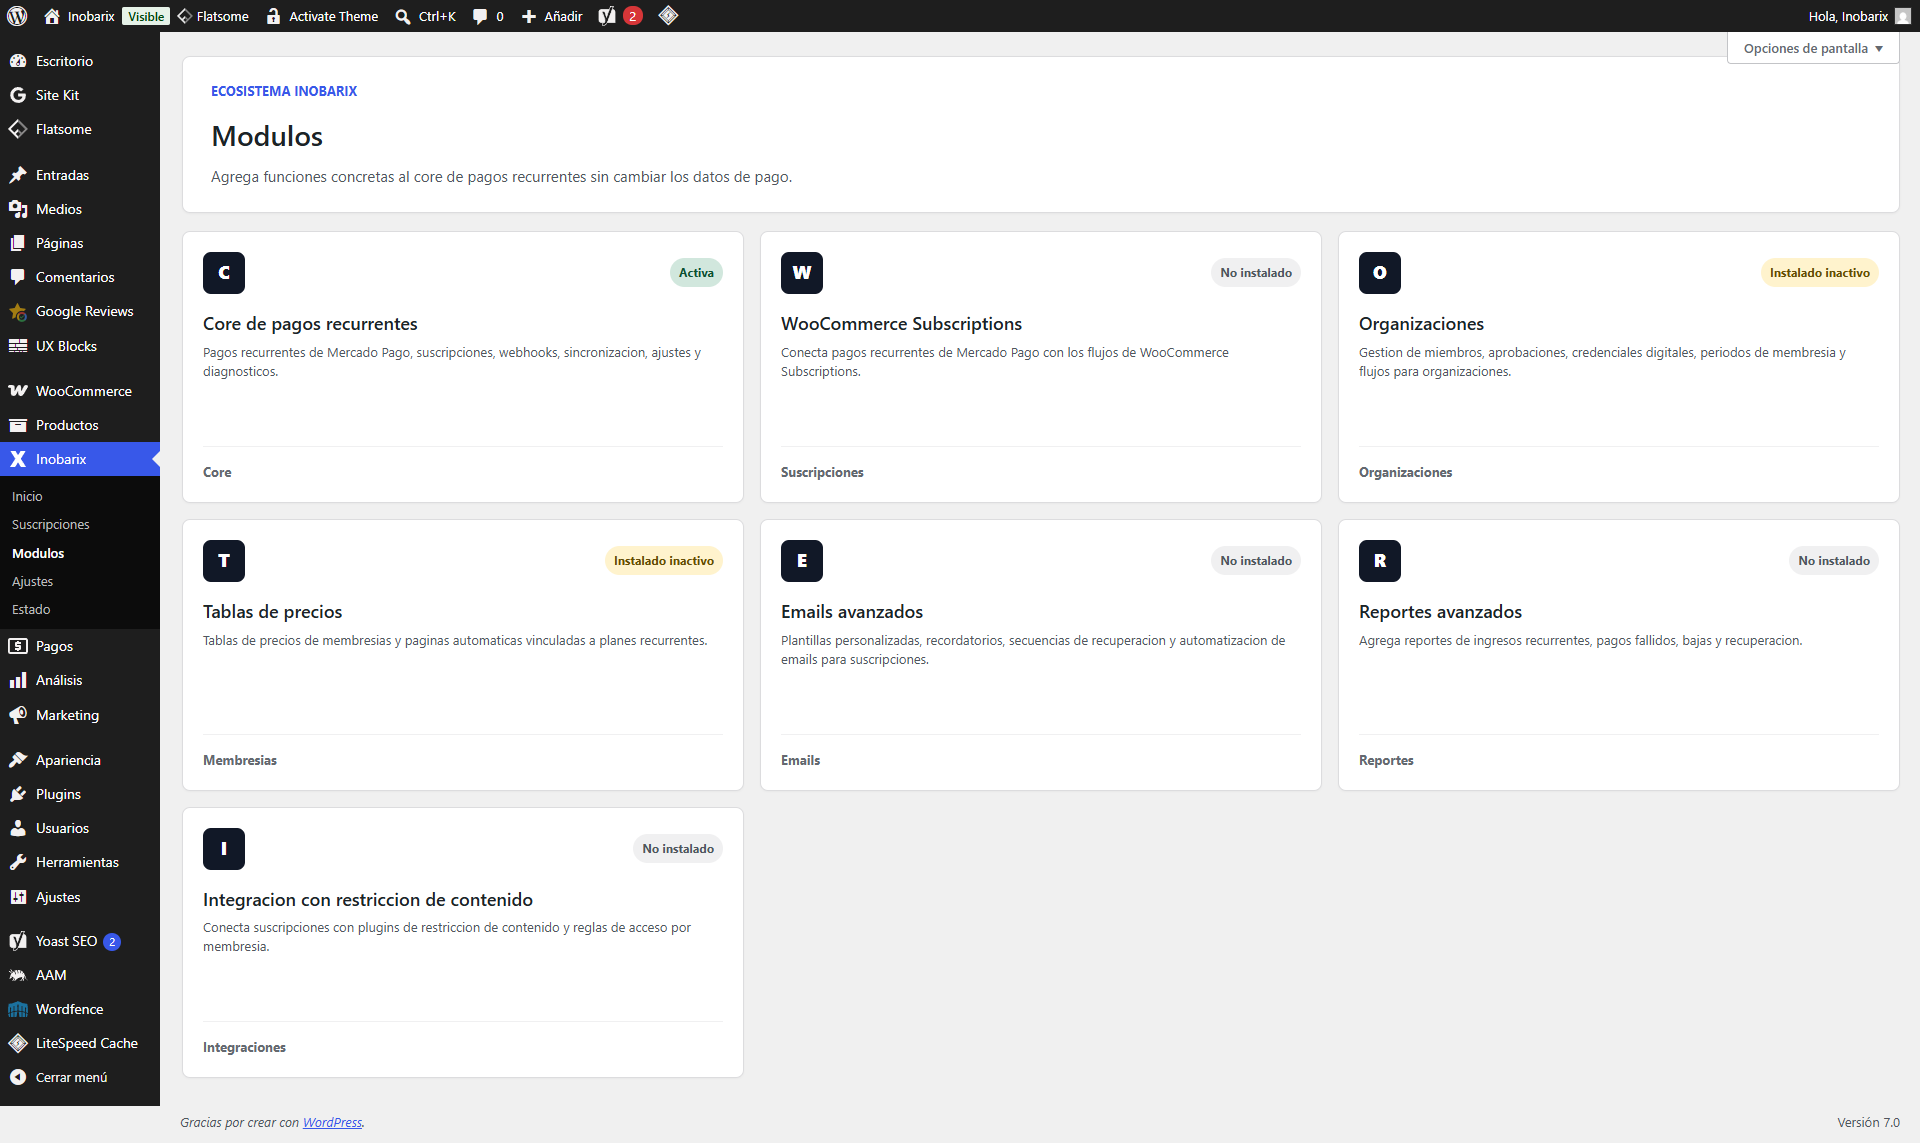The width and height of the screenshot is (1920, 1143).
Task: Click the Activa badge on the Core card
Action: 696,273
